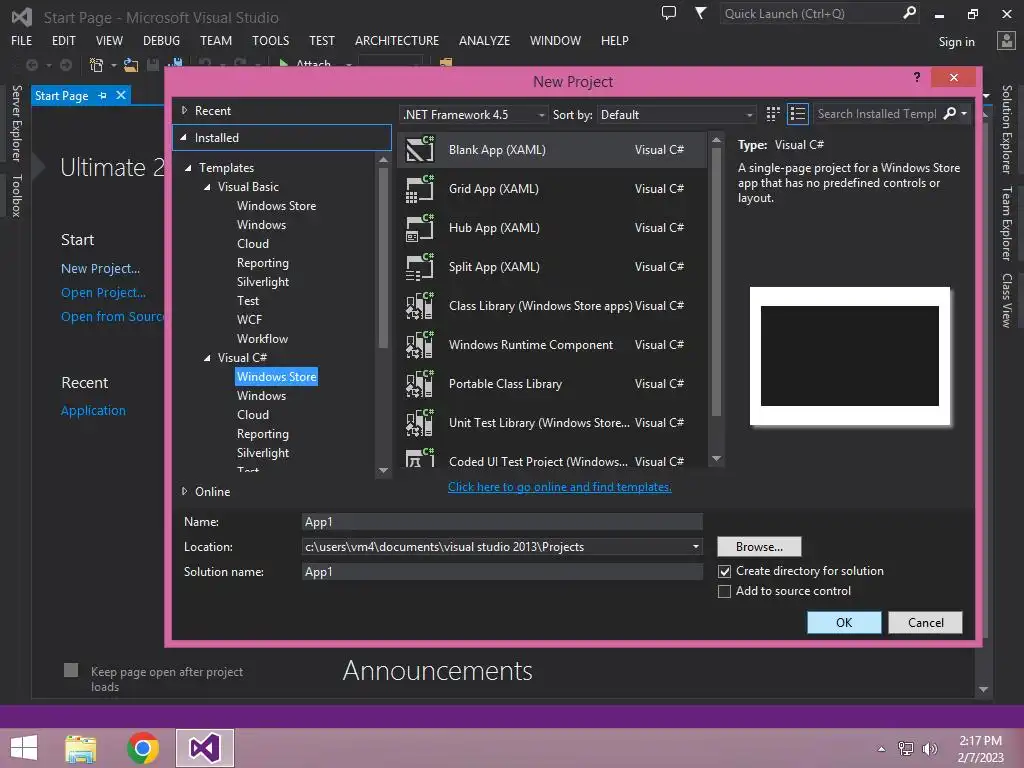
Task: Expand the Online section
Action: [184, 491]
